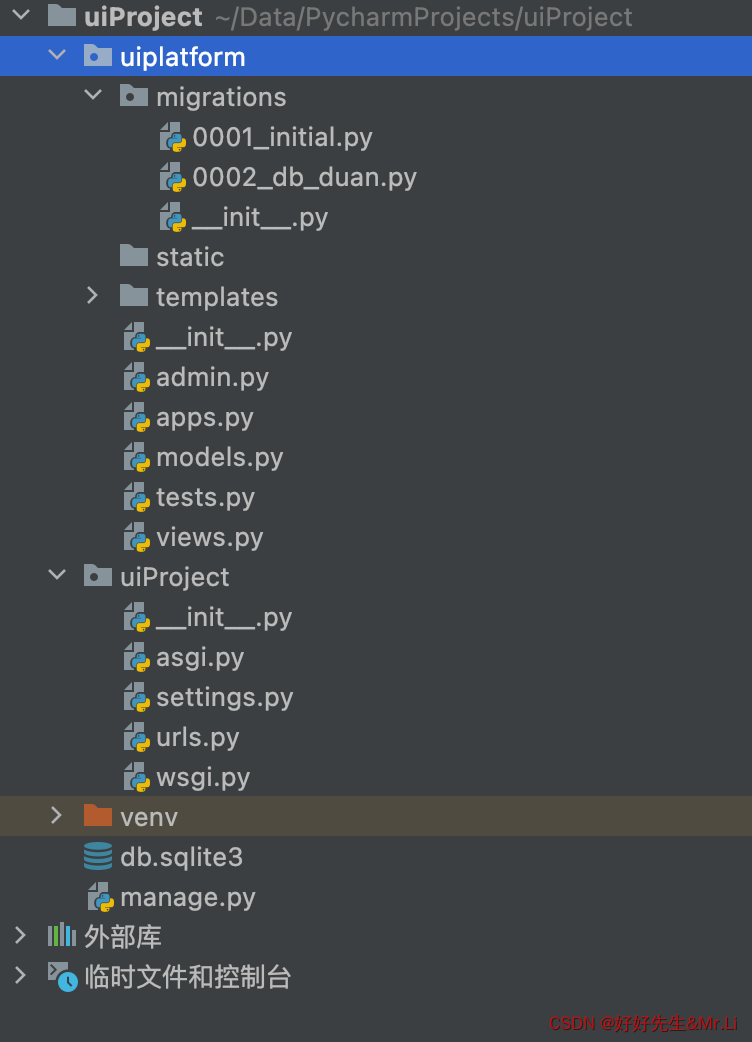
Task: Select the 临时文件和控制台 node label
Action: click(x=188, y=978)
